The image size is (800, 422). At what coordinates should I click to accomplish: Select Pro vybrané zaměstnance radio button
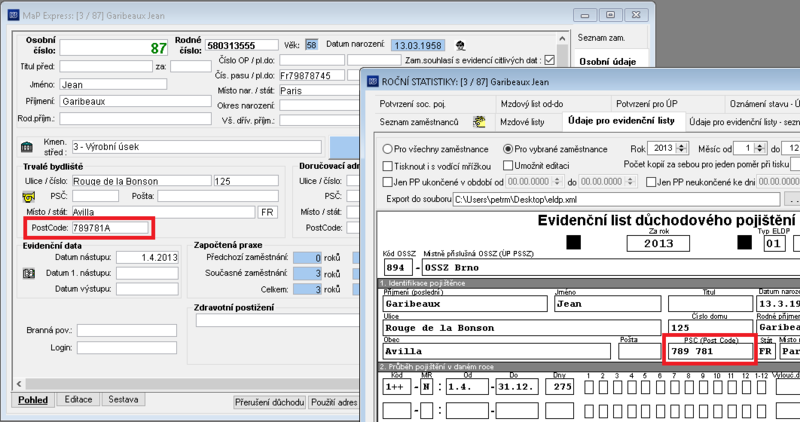(x=508, y=149)
